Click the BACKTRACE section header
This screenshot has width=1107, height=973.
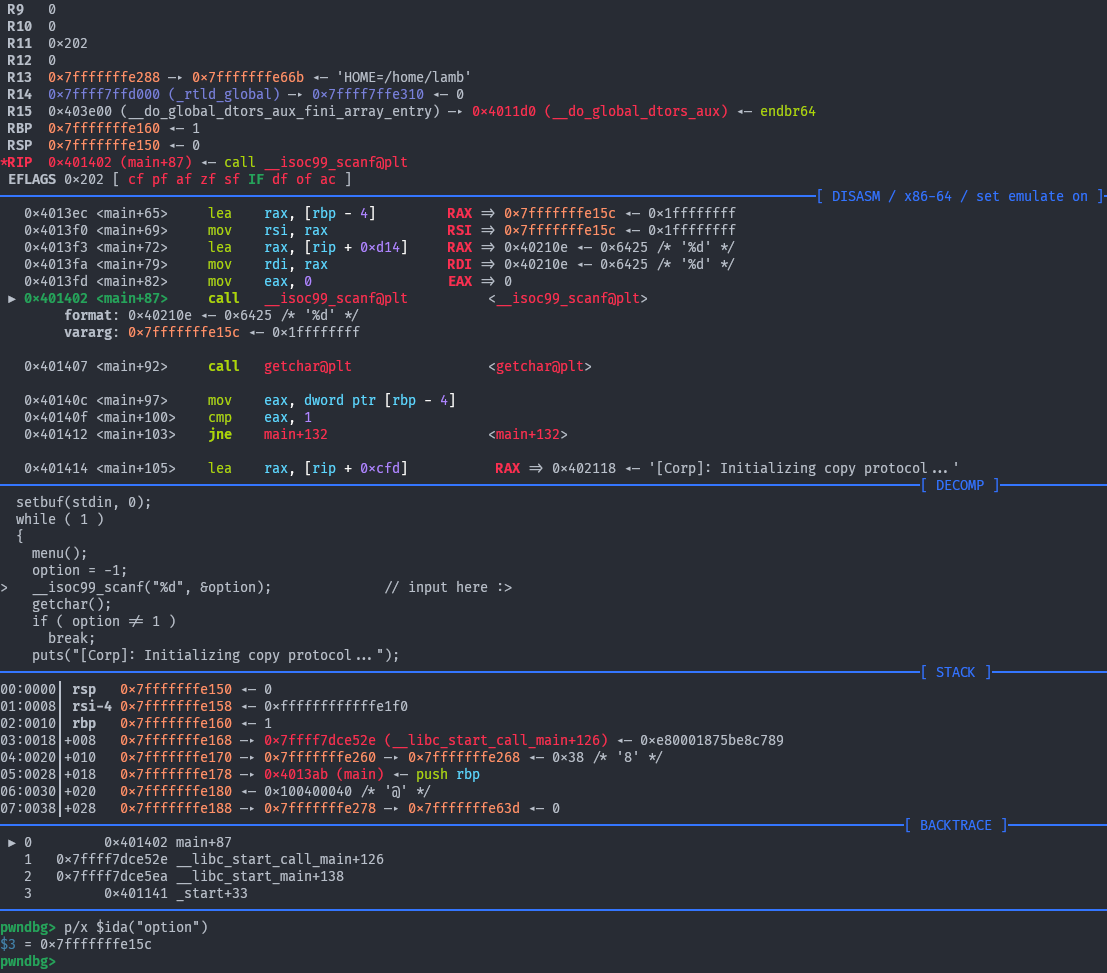pyautogui.click(x=955, y=825)
